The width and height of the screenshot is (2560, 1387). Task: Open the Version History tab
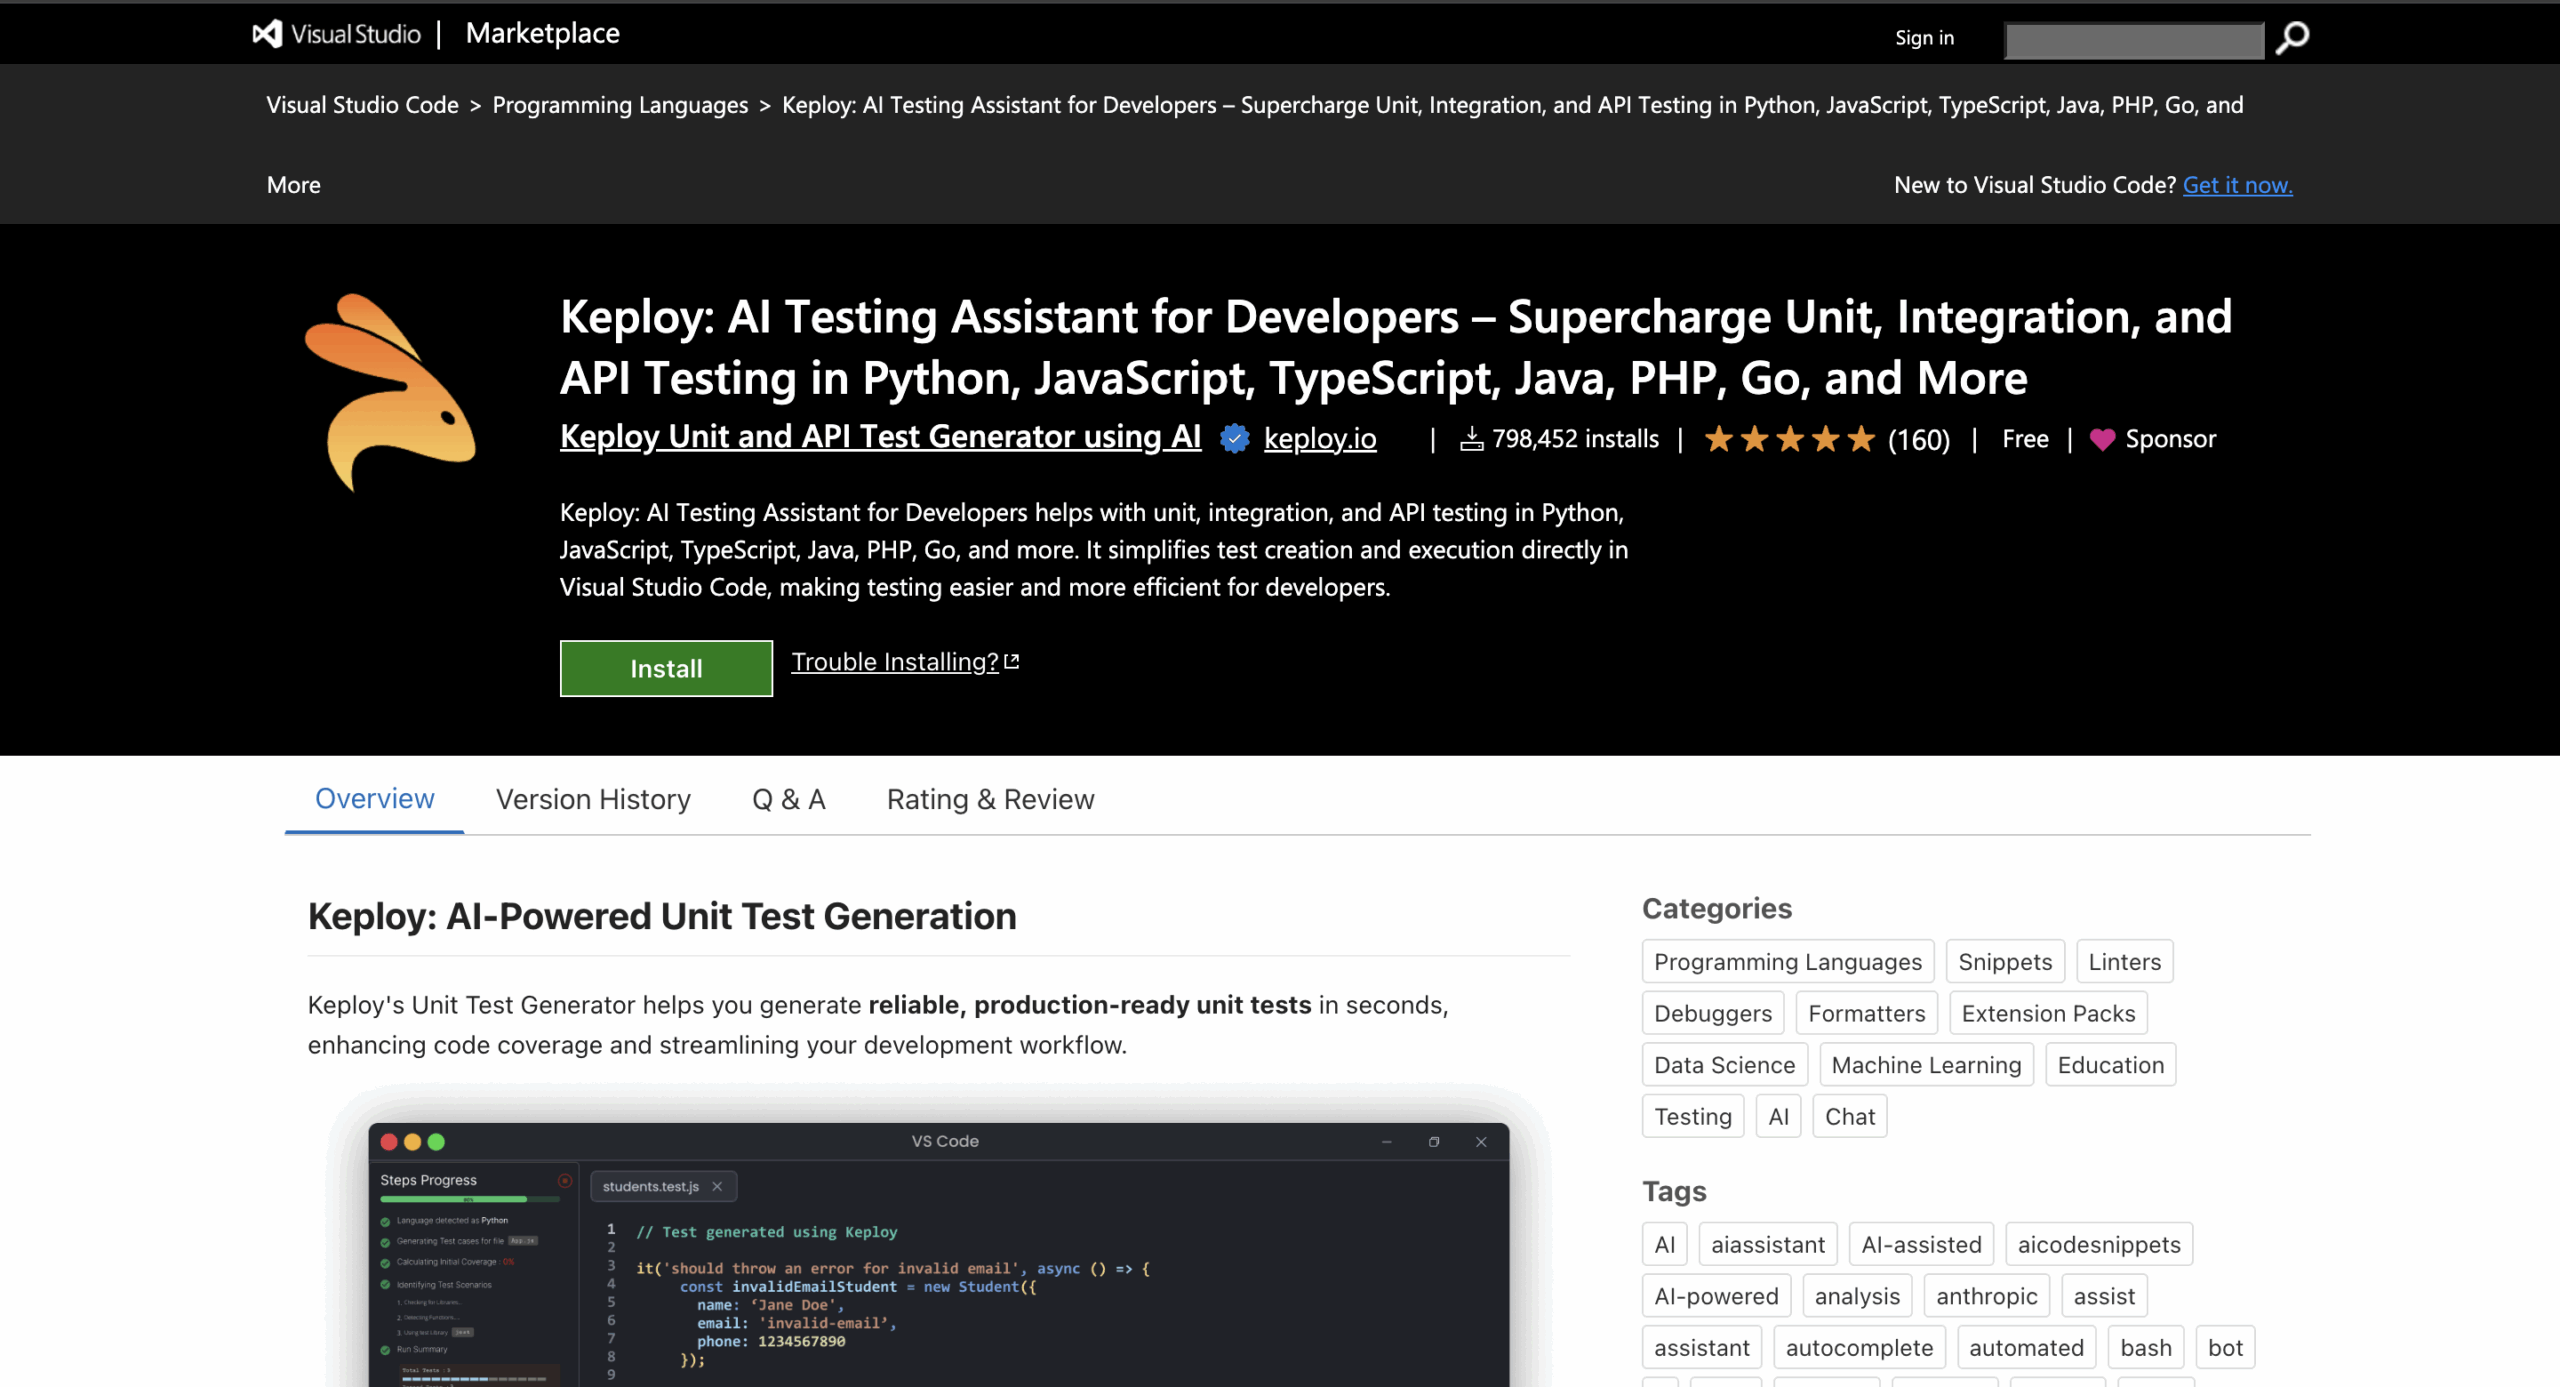593,799
